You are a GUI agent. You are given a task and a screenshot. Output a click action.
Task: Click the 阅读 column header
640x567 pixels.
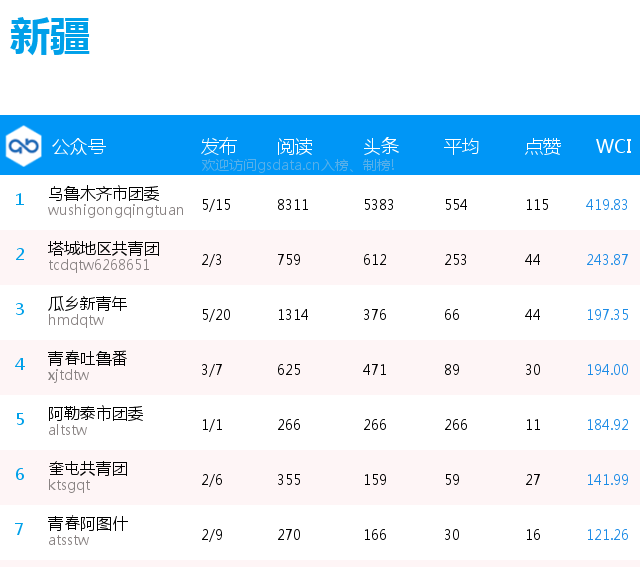click(x=295, y=147)
